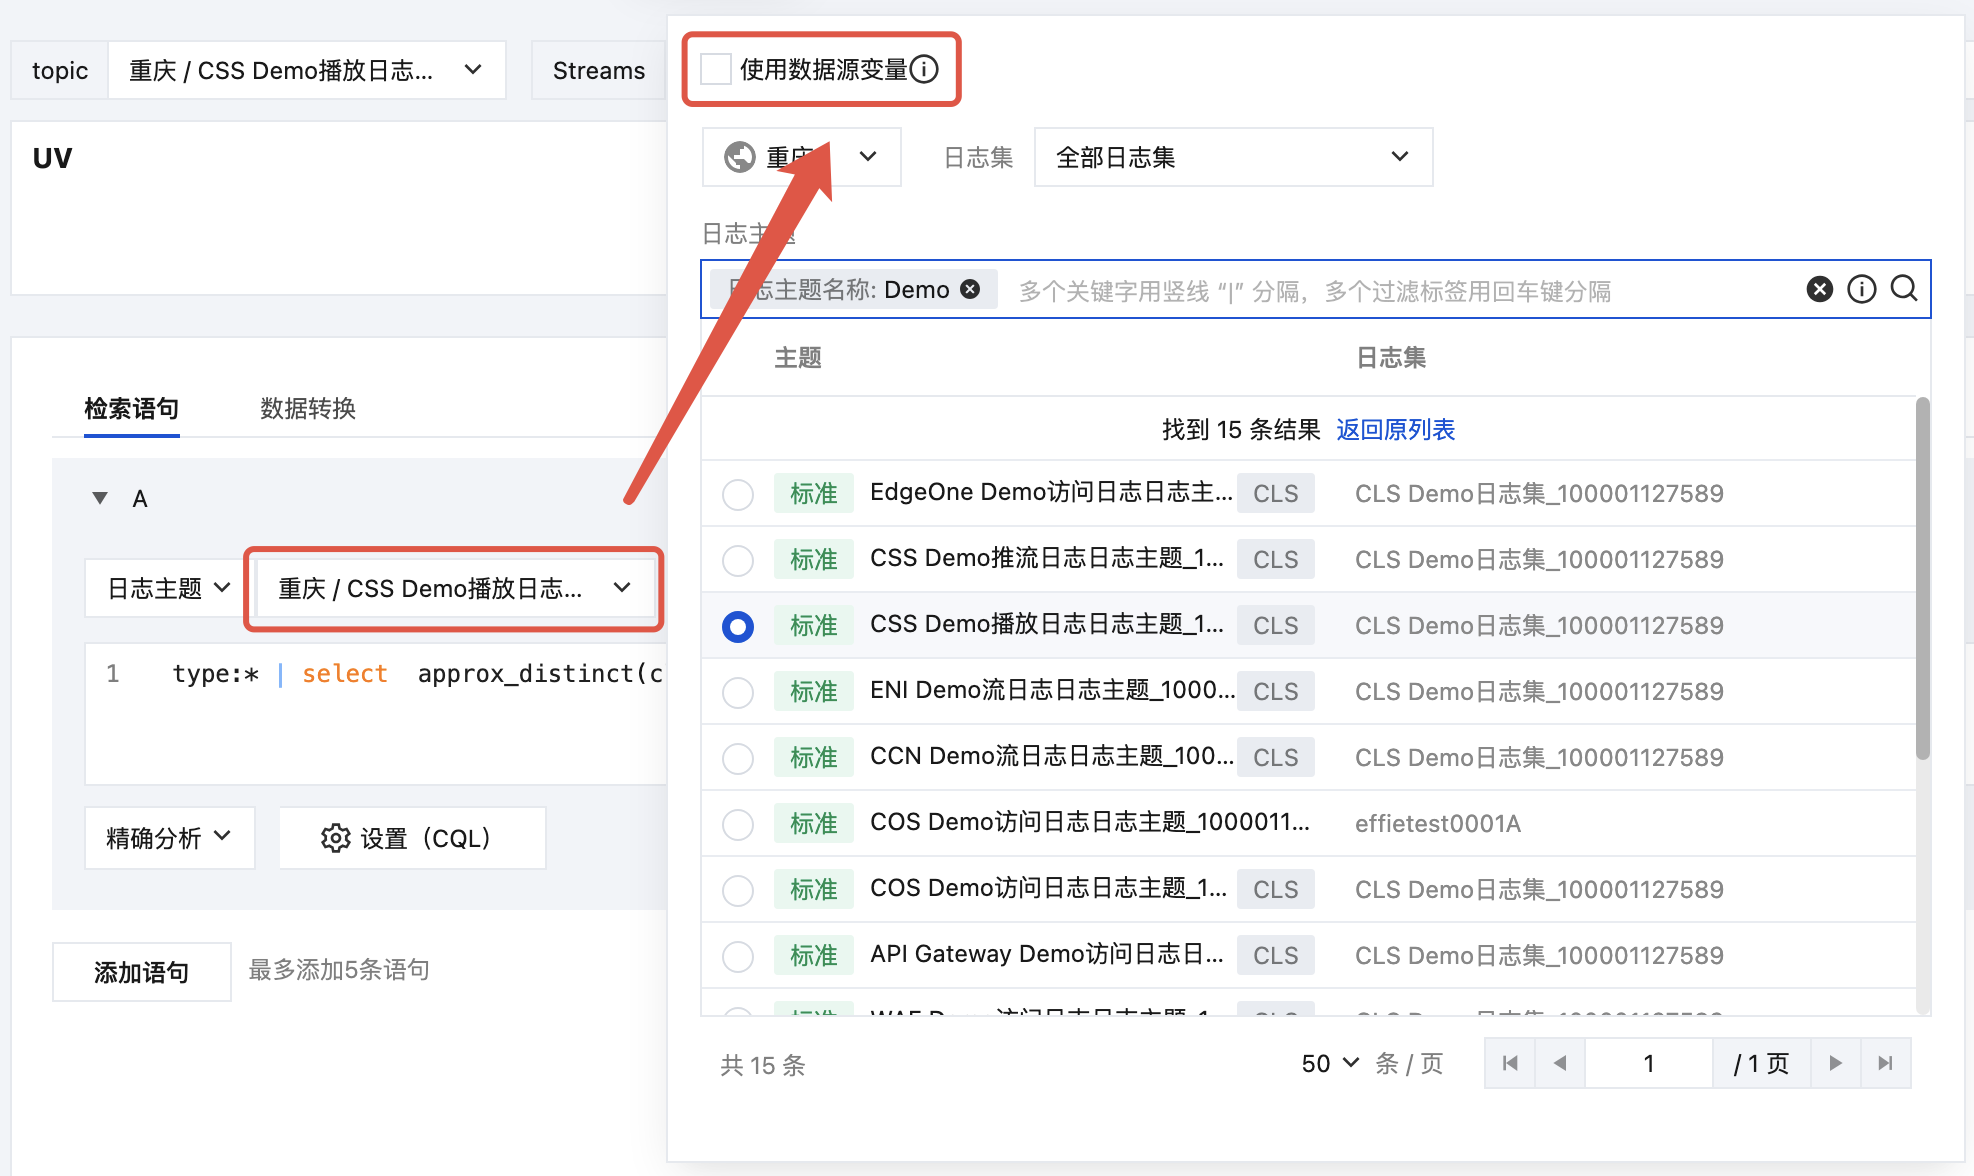This screenshot has width=1974, height=1176.
Task: Click the page number input field
Action: pos(1648,1063)
